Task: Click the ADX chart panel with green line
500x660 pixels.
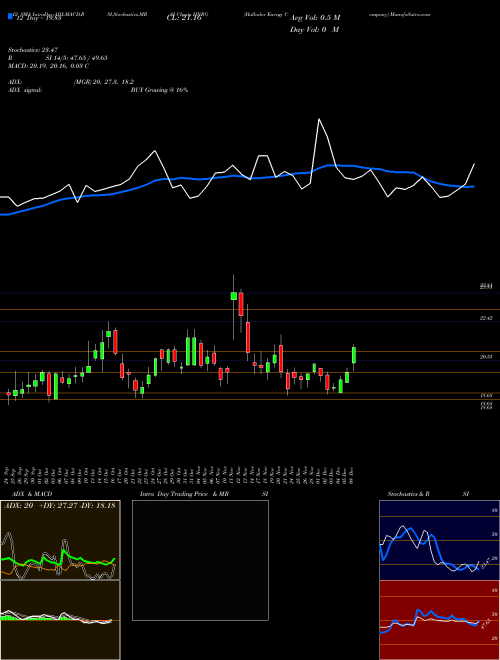Action: coord(60,540)
